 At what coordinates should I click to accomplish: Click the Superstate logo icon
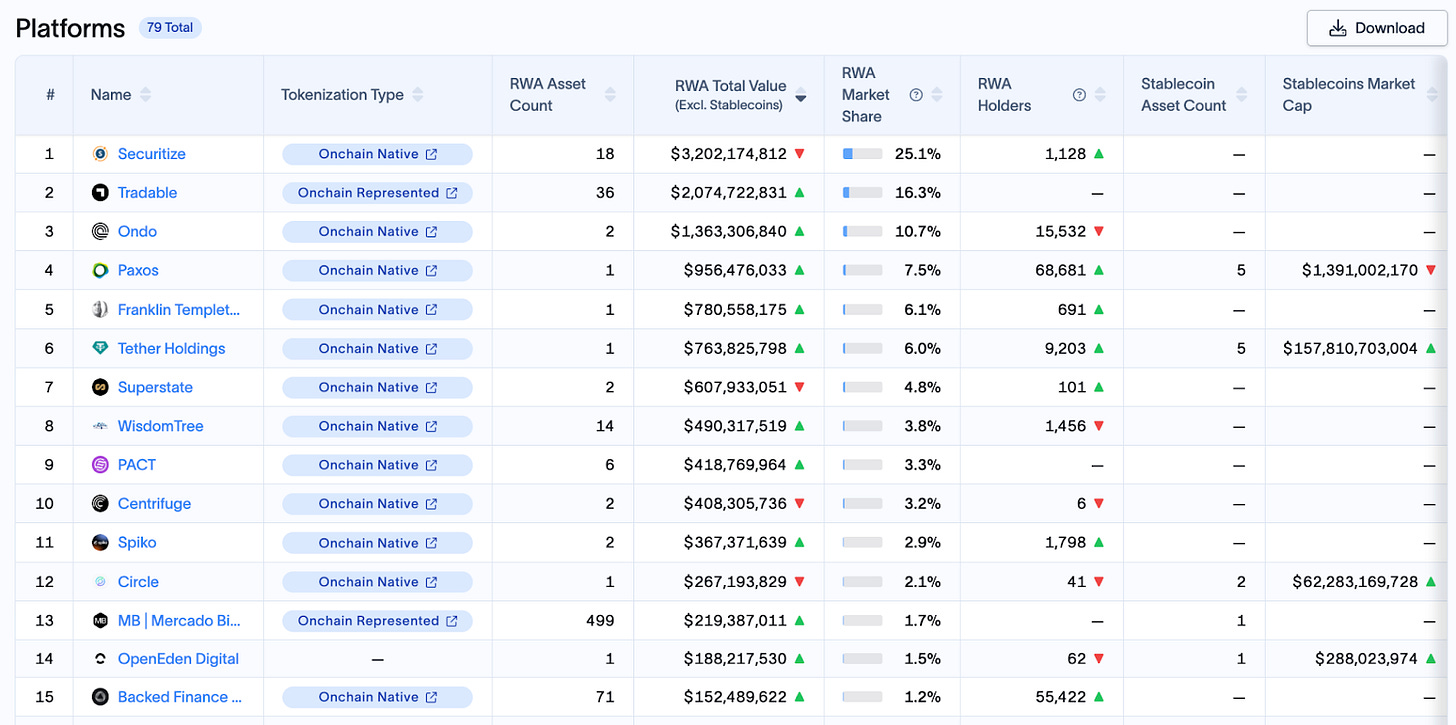100,387
